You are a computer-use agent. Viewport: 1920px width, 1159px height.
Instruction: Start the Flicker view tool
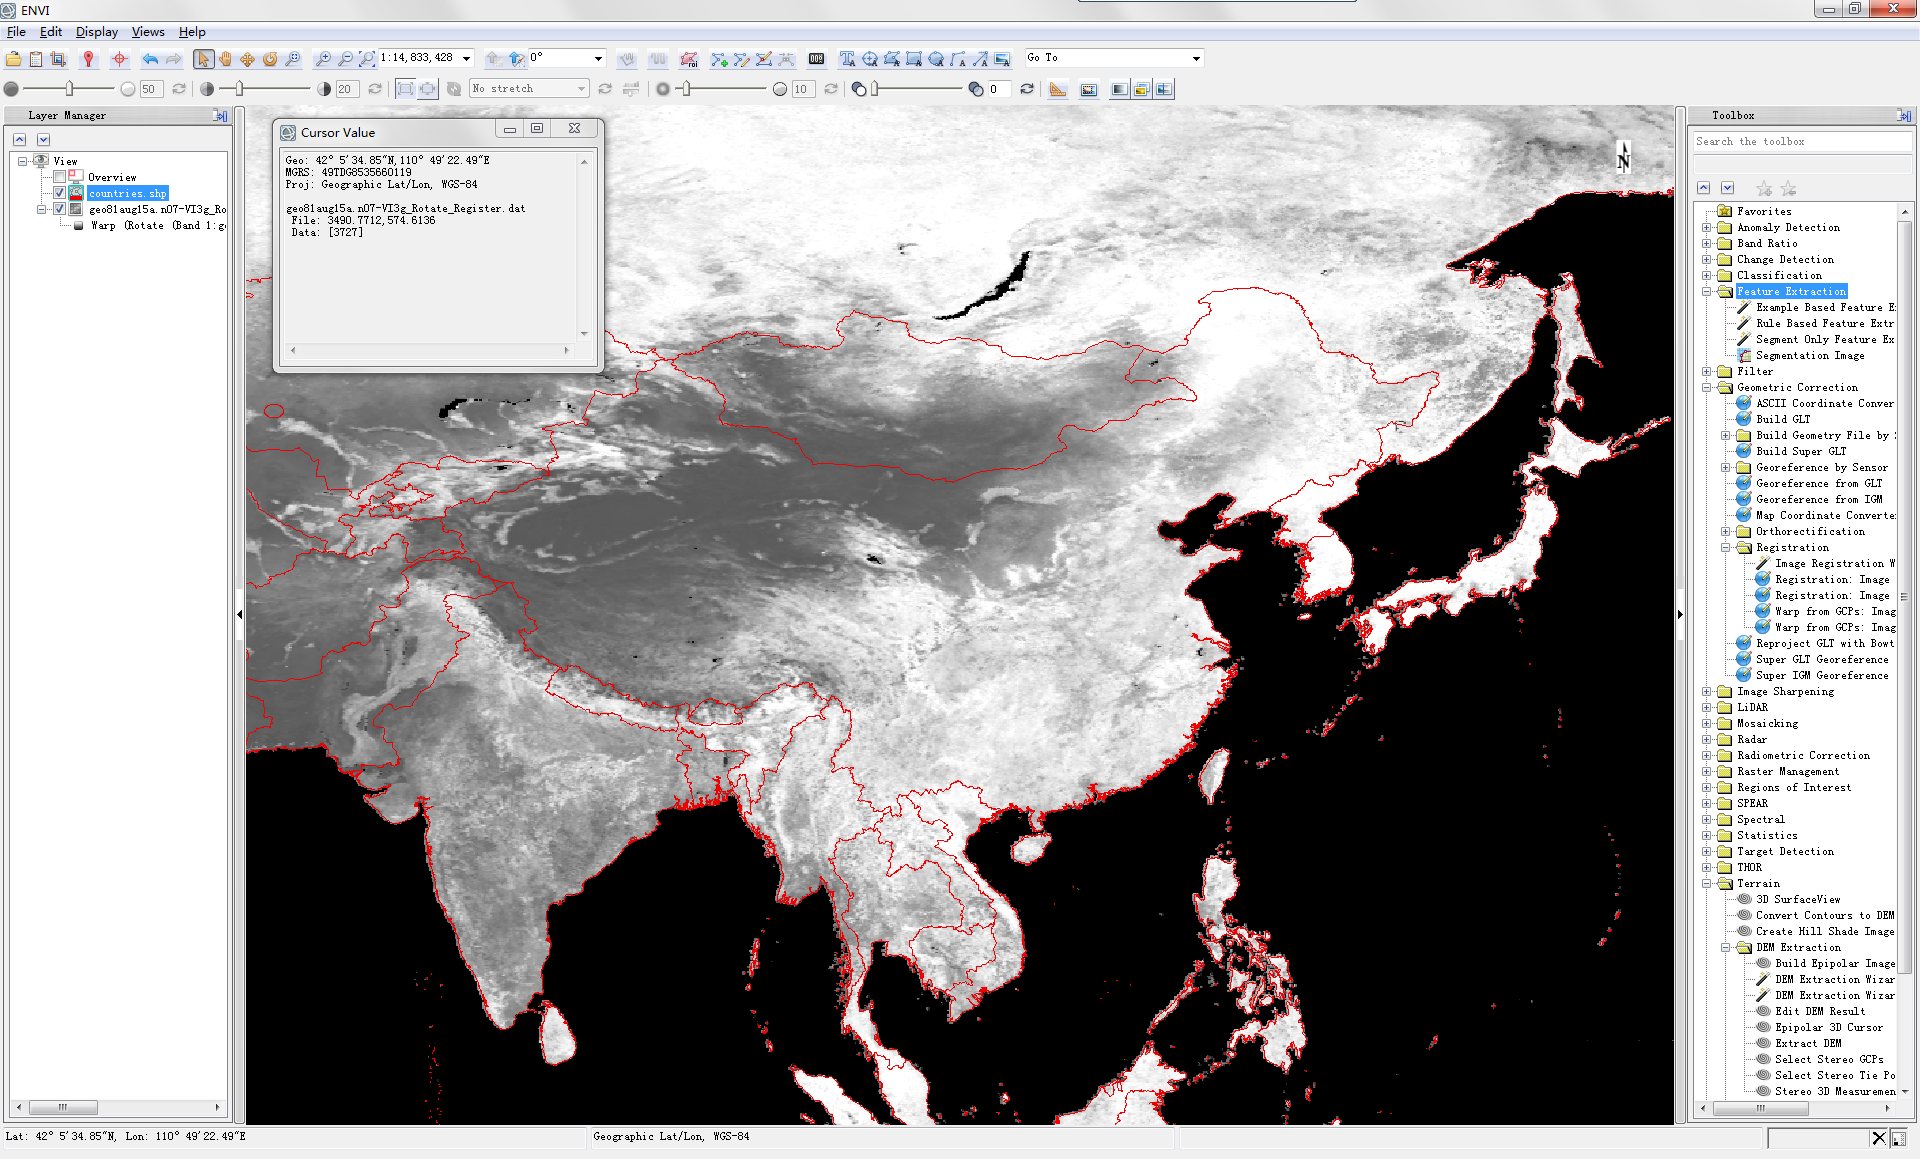(1141, 89)
